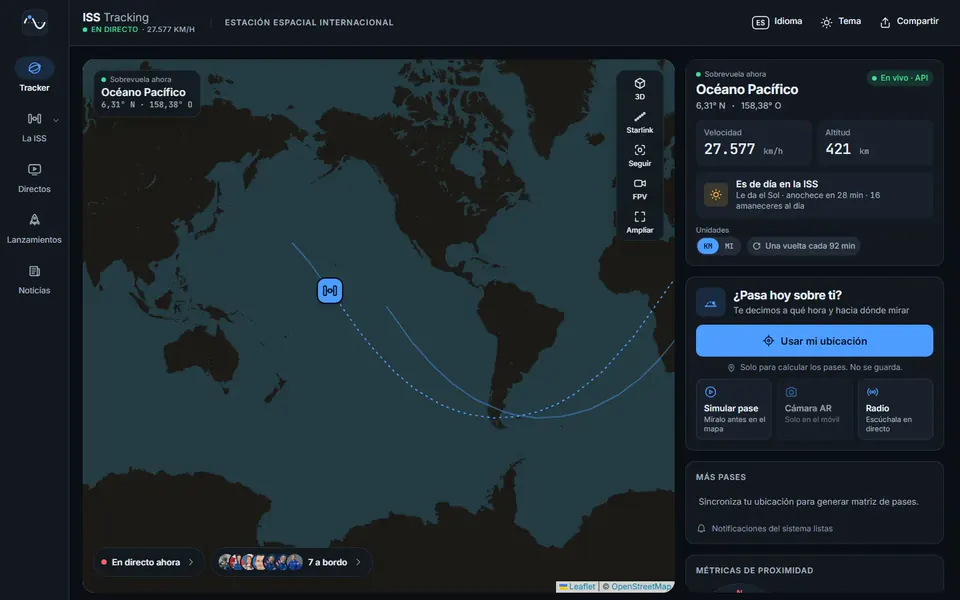Viewport: 960px width, 600px height.
Task: Expand the La ISS submenu chevron
Action: [x=56, y=120]
